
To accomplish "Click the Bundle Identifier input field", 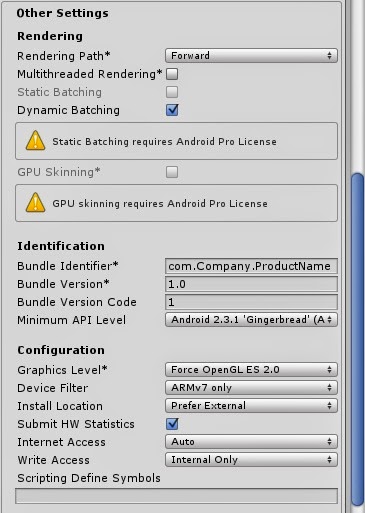I will (251, 266).
